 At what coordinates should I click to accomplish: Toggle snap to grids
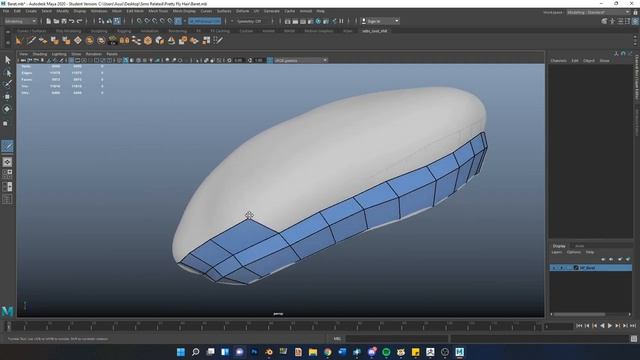(139, 21)
